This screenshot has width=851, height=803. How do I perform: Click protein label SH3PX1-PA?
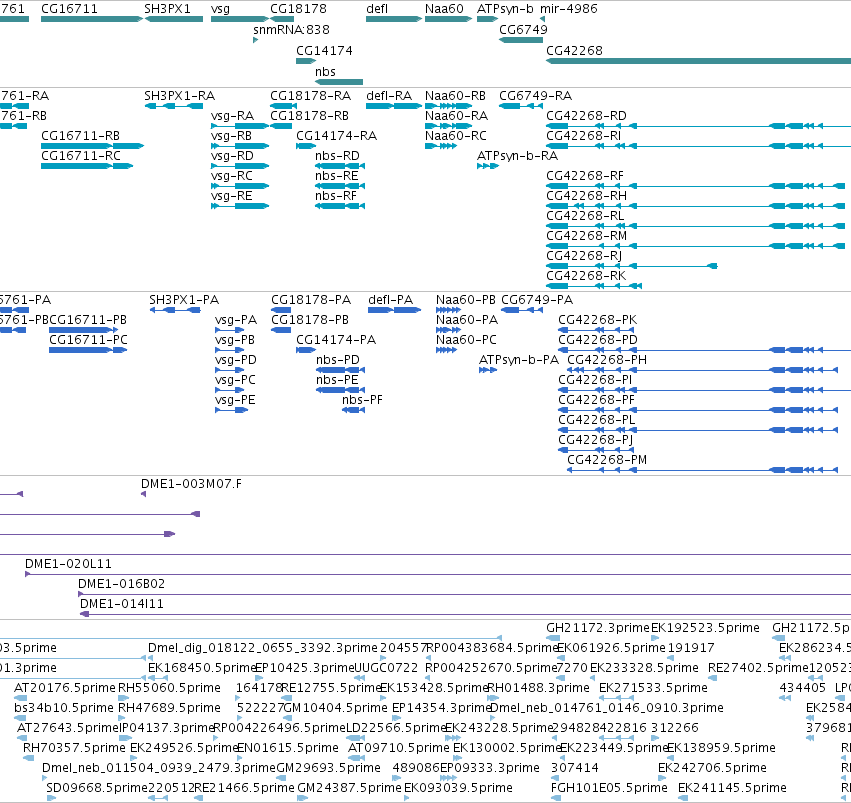point(184,300)
